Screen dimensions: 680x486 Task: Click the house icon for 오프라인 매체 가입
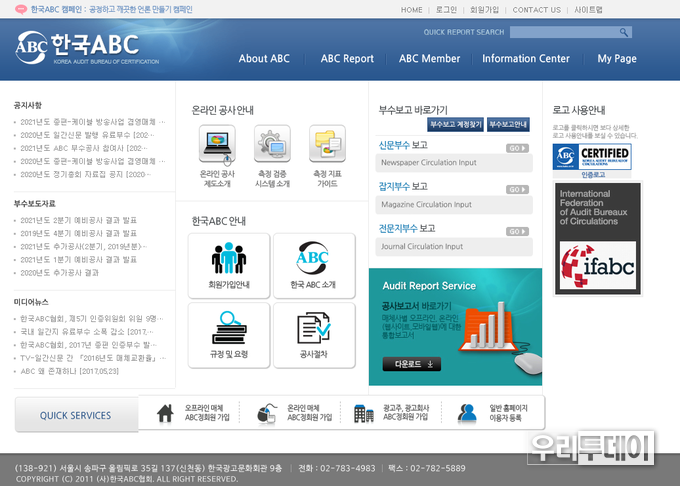(165, 413)
